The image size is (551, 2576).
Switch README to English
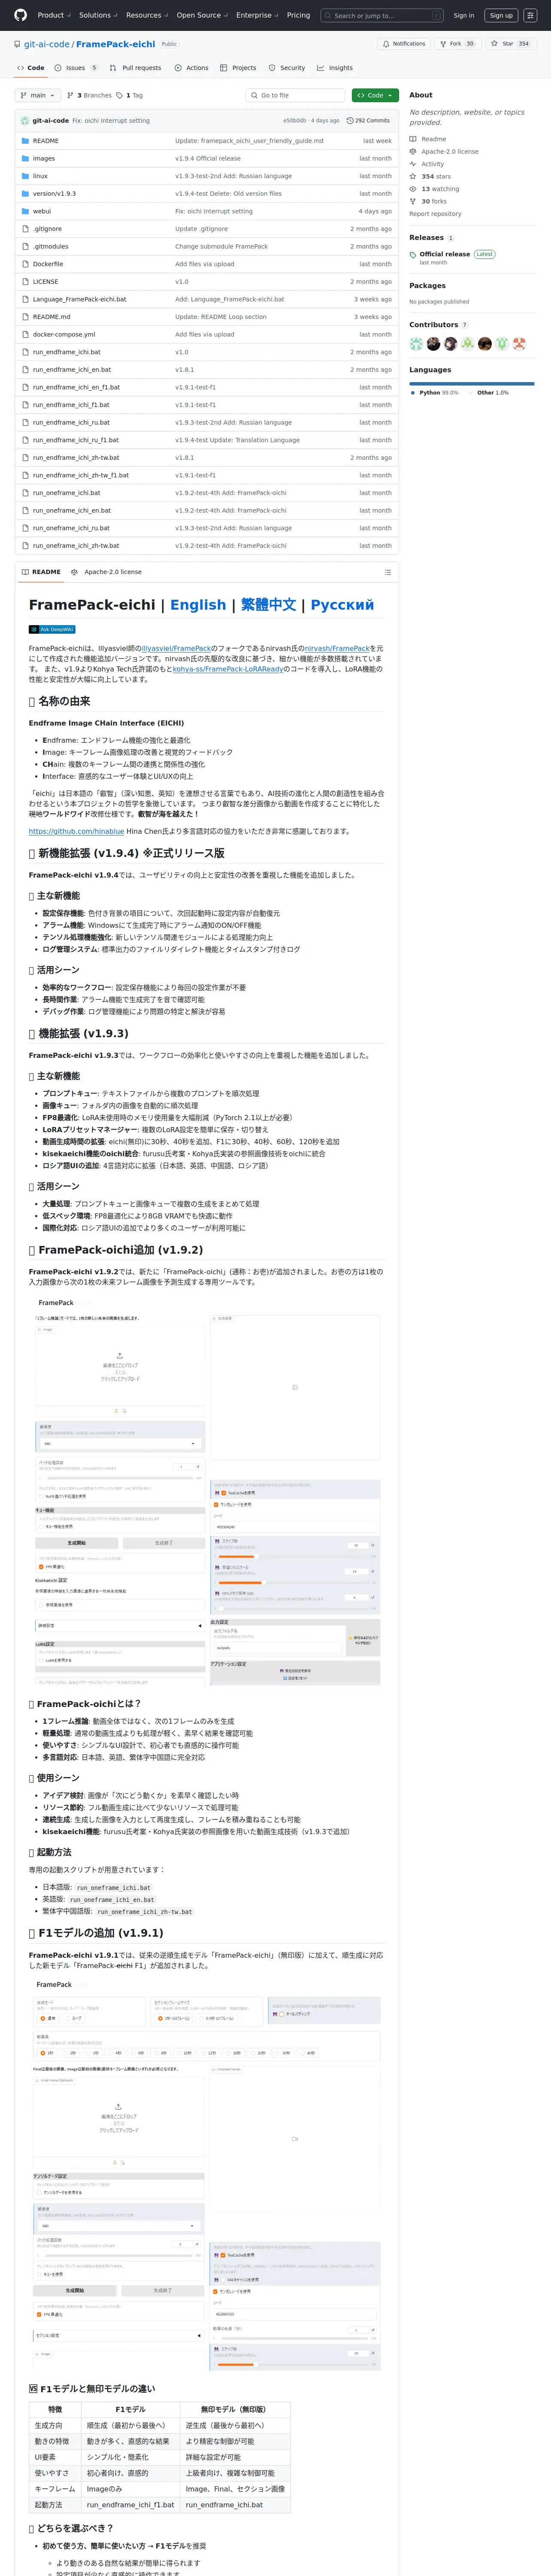click(198, 605)
